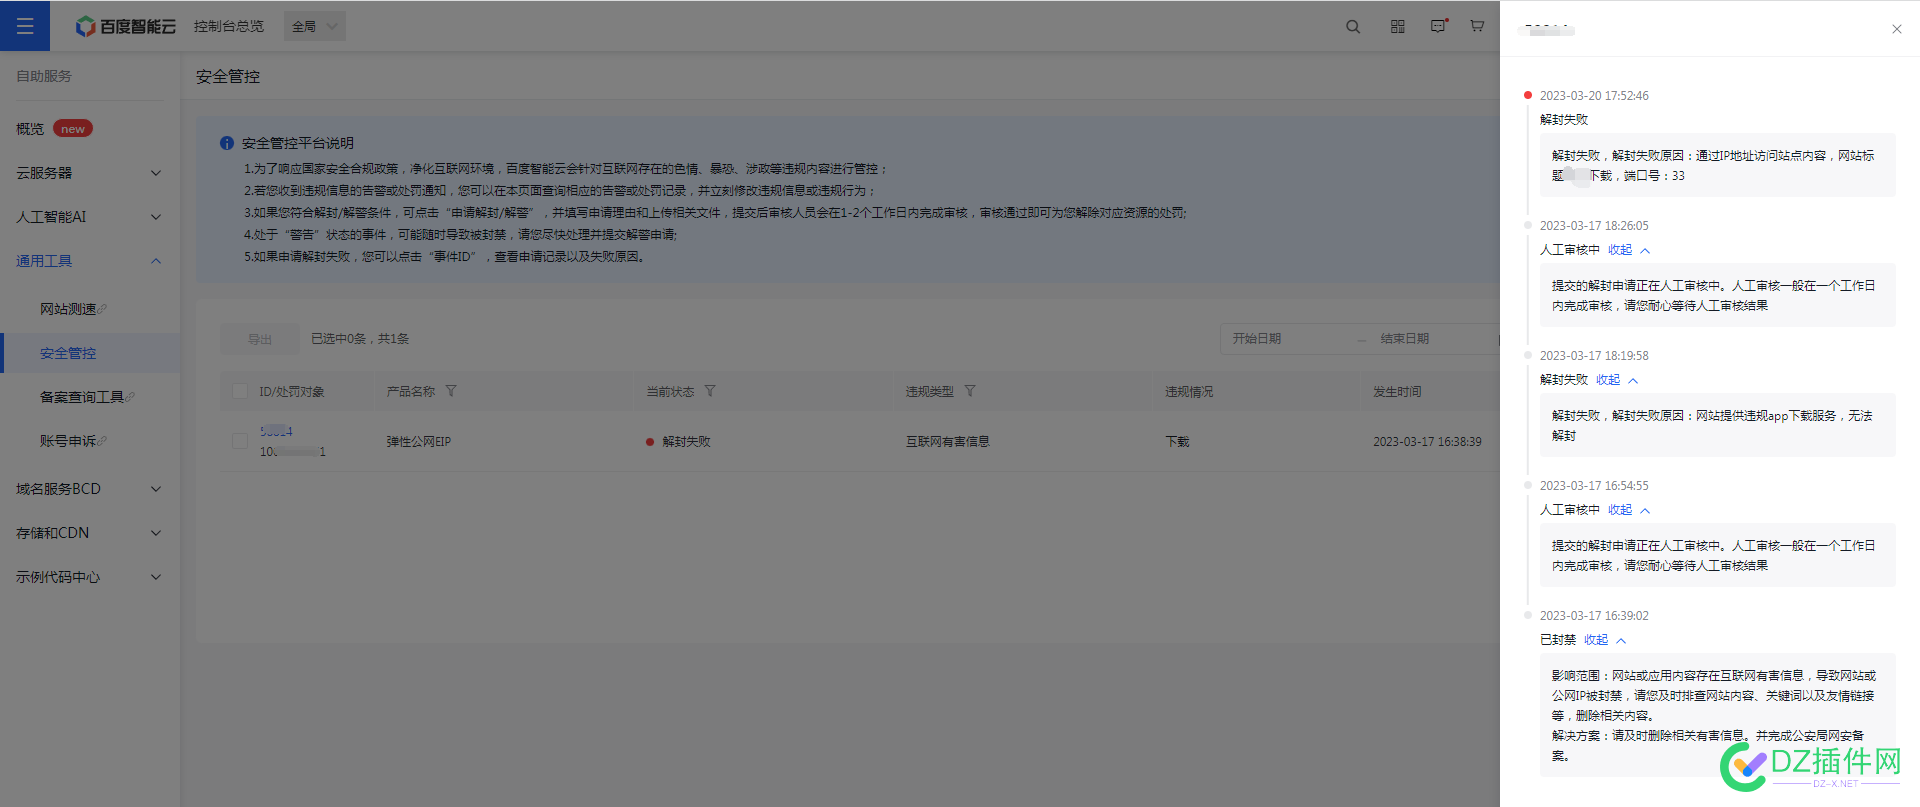Collapse 收起 for the 16:39:02 已封禁 entry
The width and height of the screenshot is (1920, 807).
pos(1604,640)
